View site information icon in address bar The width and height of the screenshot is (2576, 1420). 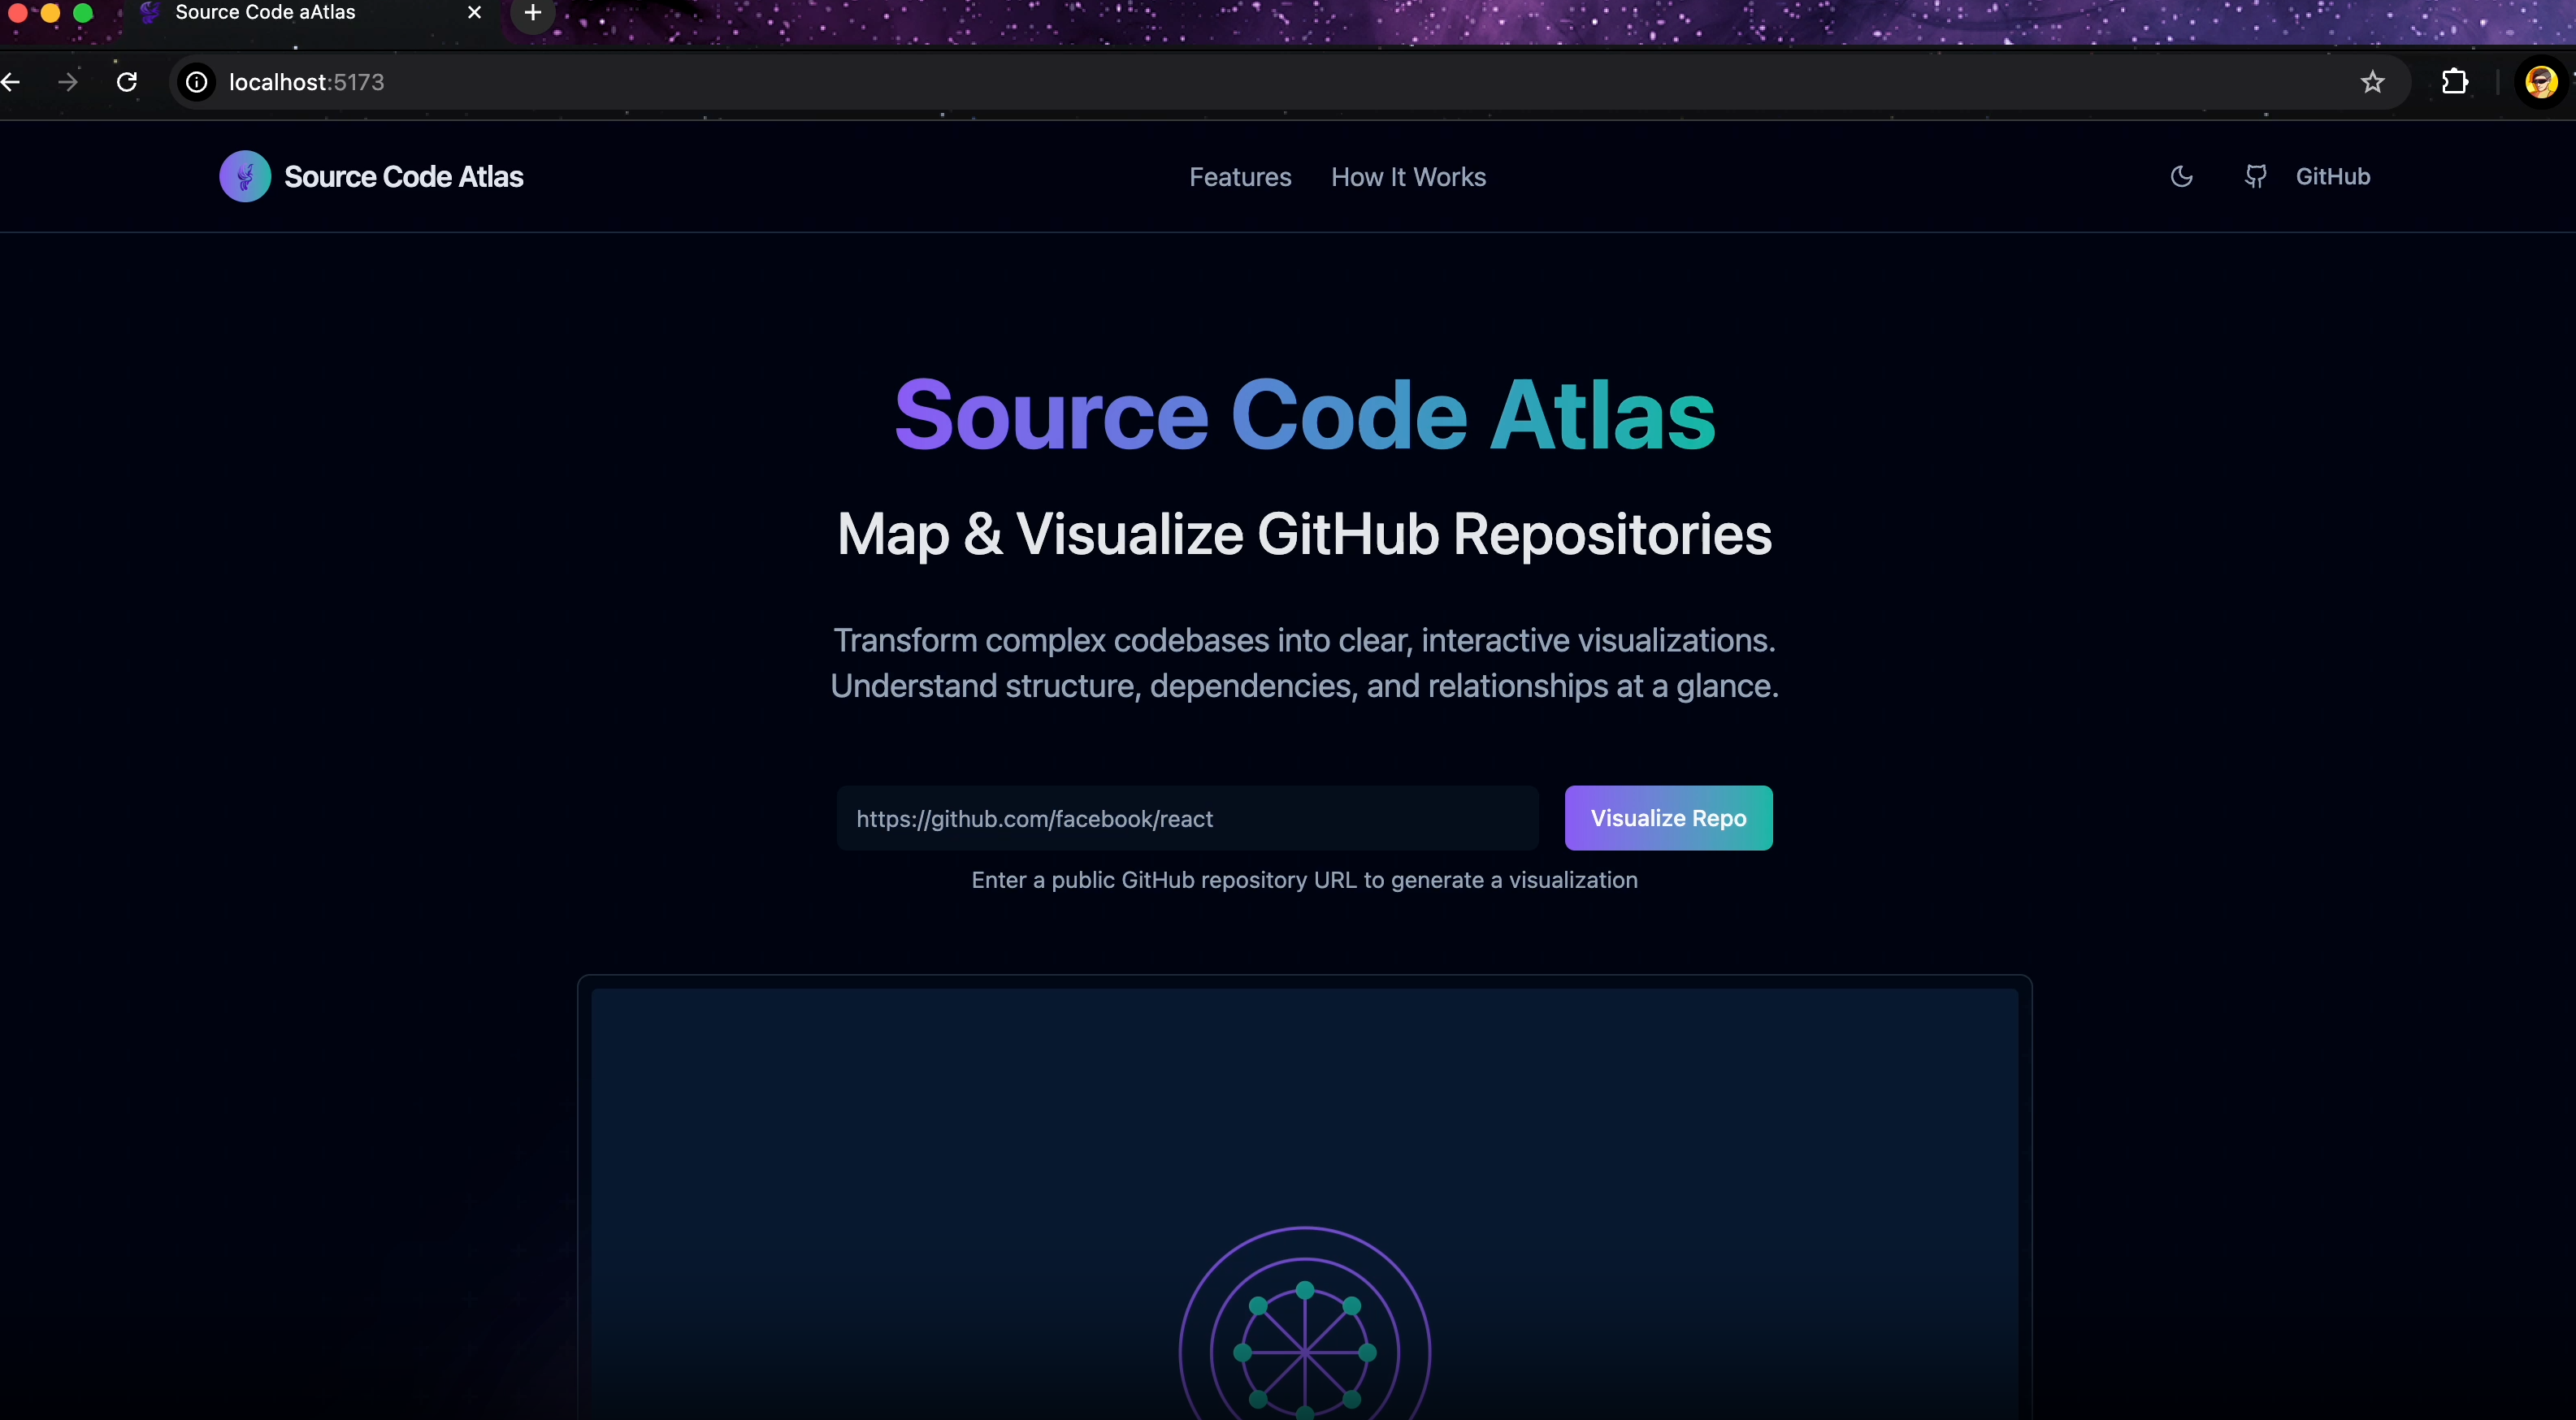tap(197, 82)
